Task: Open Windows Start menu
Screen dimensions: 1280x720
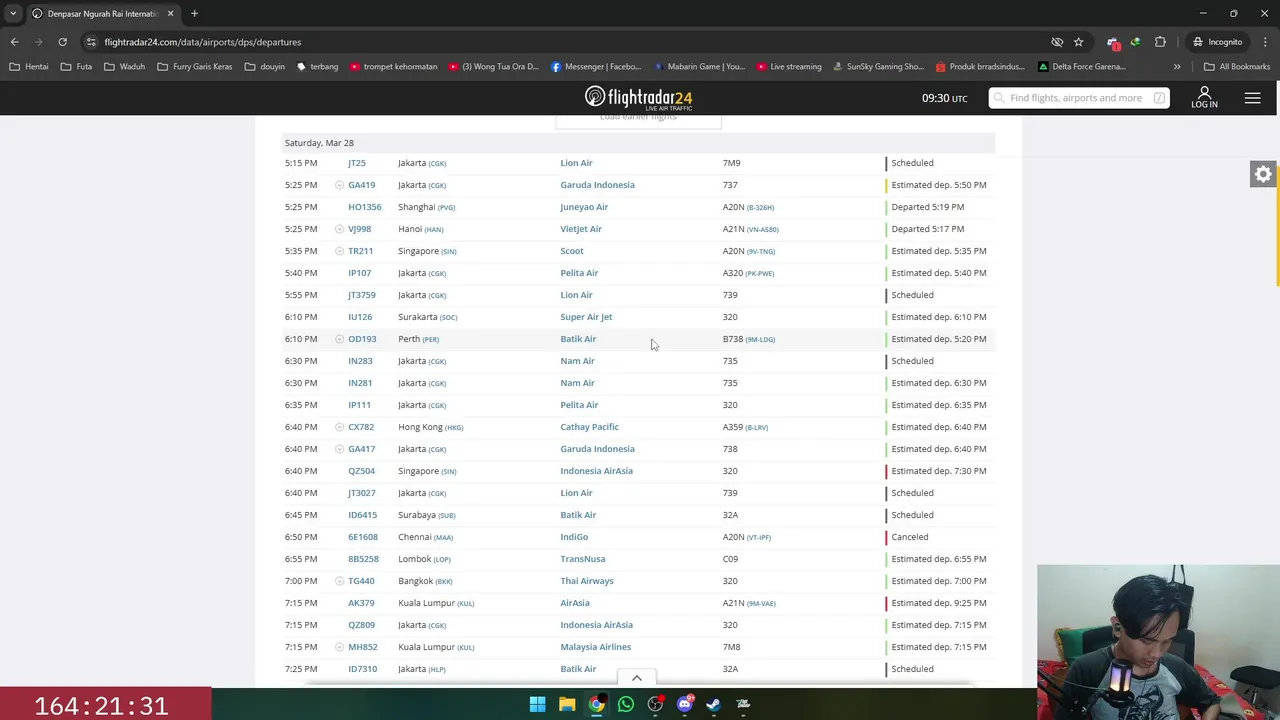Action: pyautogui.click(x=537, y=704)
